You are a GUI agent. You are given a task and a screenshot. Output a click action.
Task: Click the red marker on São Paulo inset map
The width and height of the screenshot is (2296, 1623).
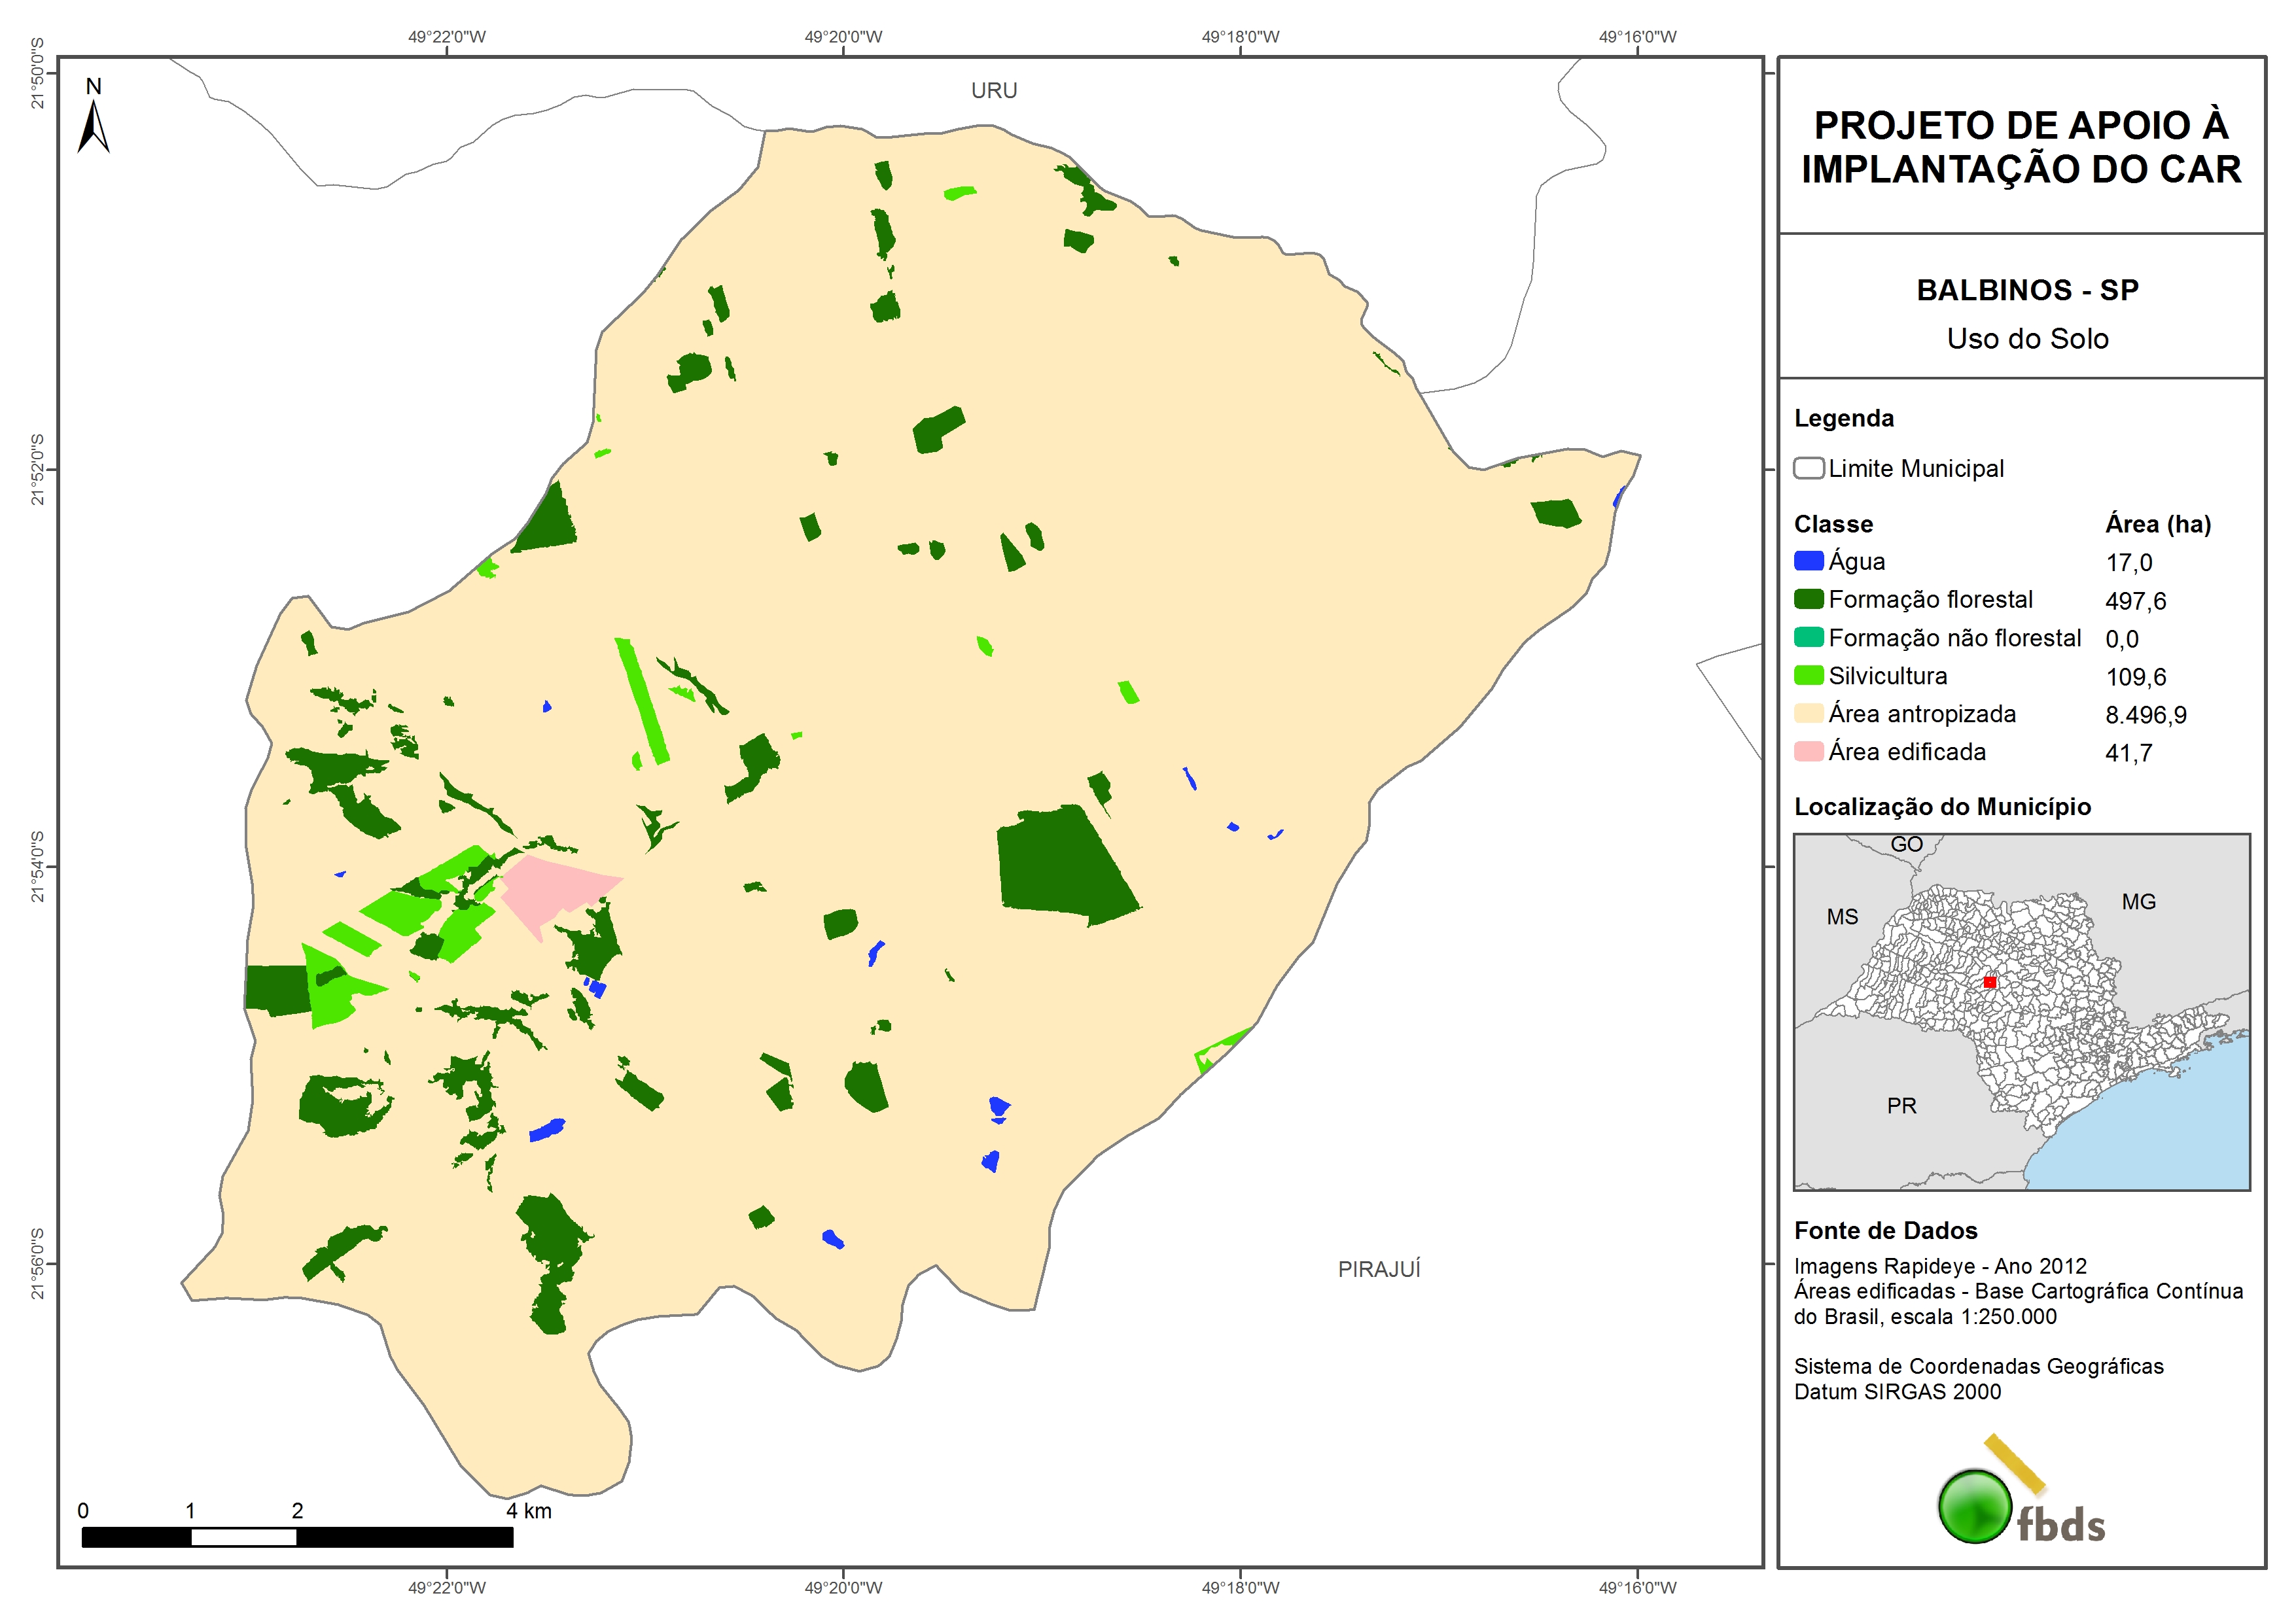click(1989, 982)
